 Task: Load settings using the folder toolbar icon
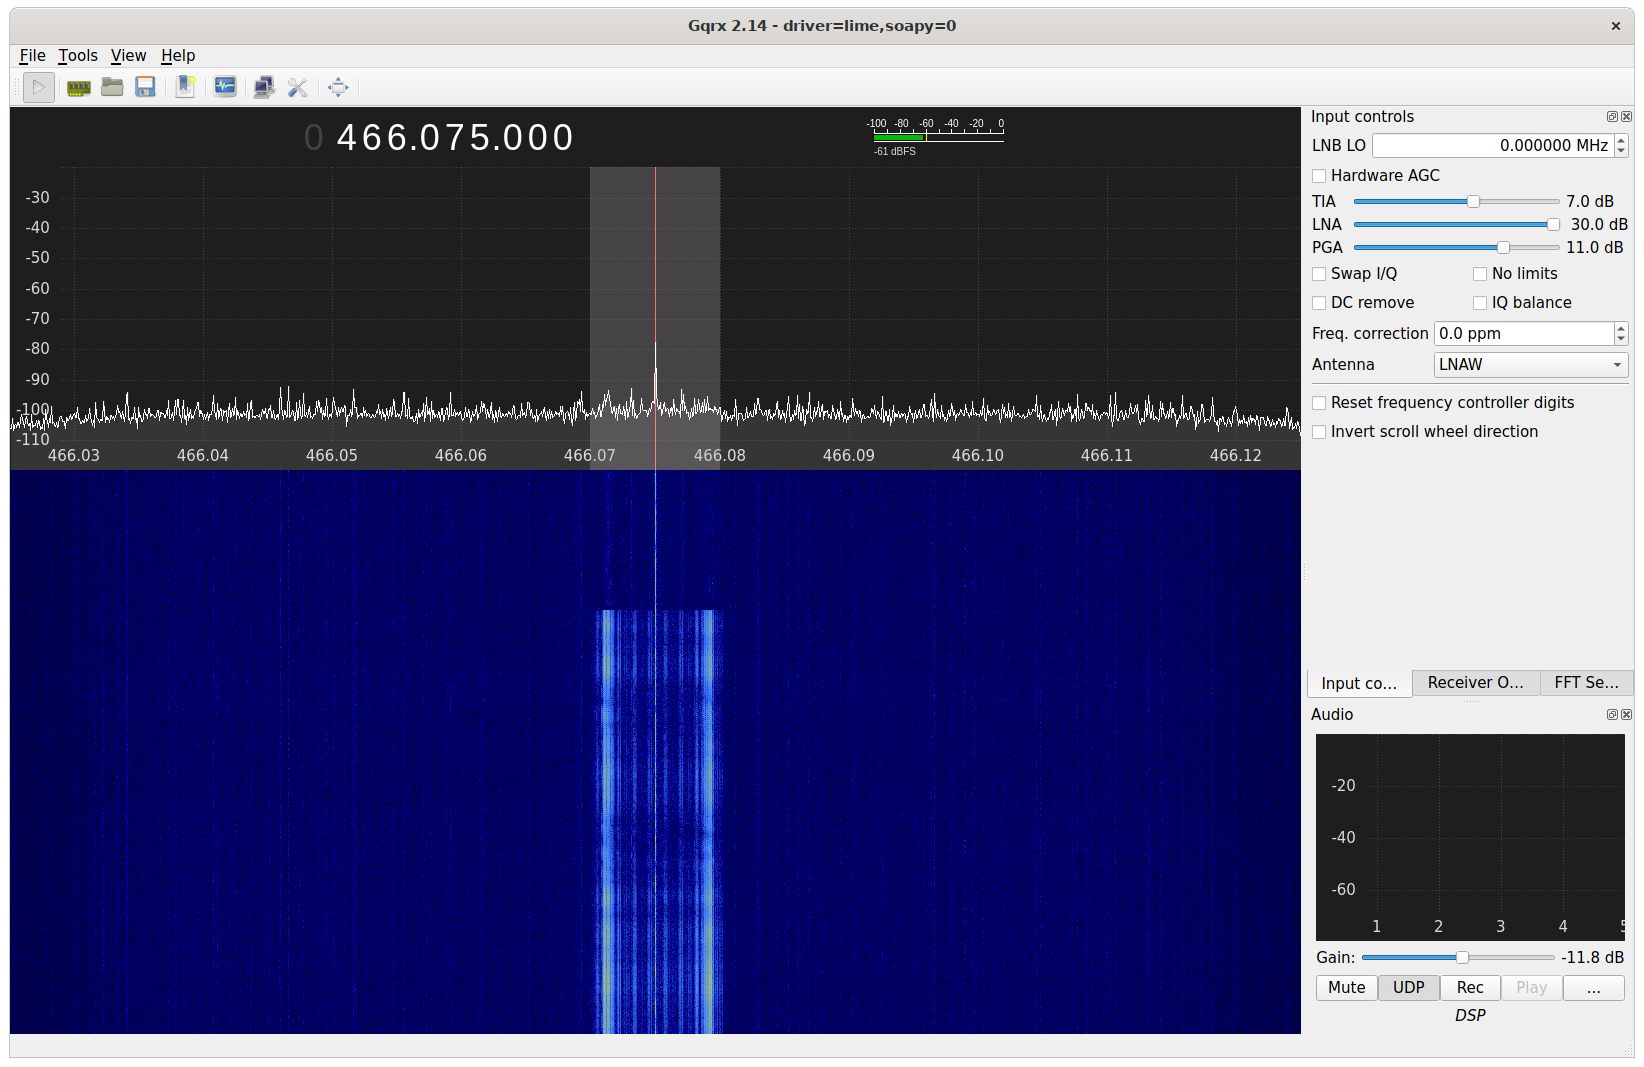pos(112,87)
